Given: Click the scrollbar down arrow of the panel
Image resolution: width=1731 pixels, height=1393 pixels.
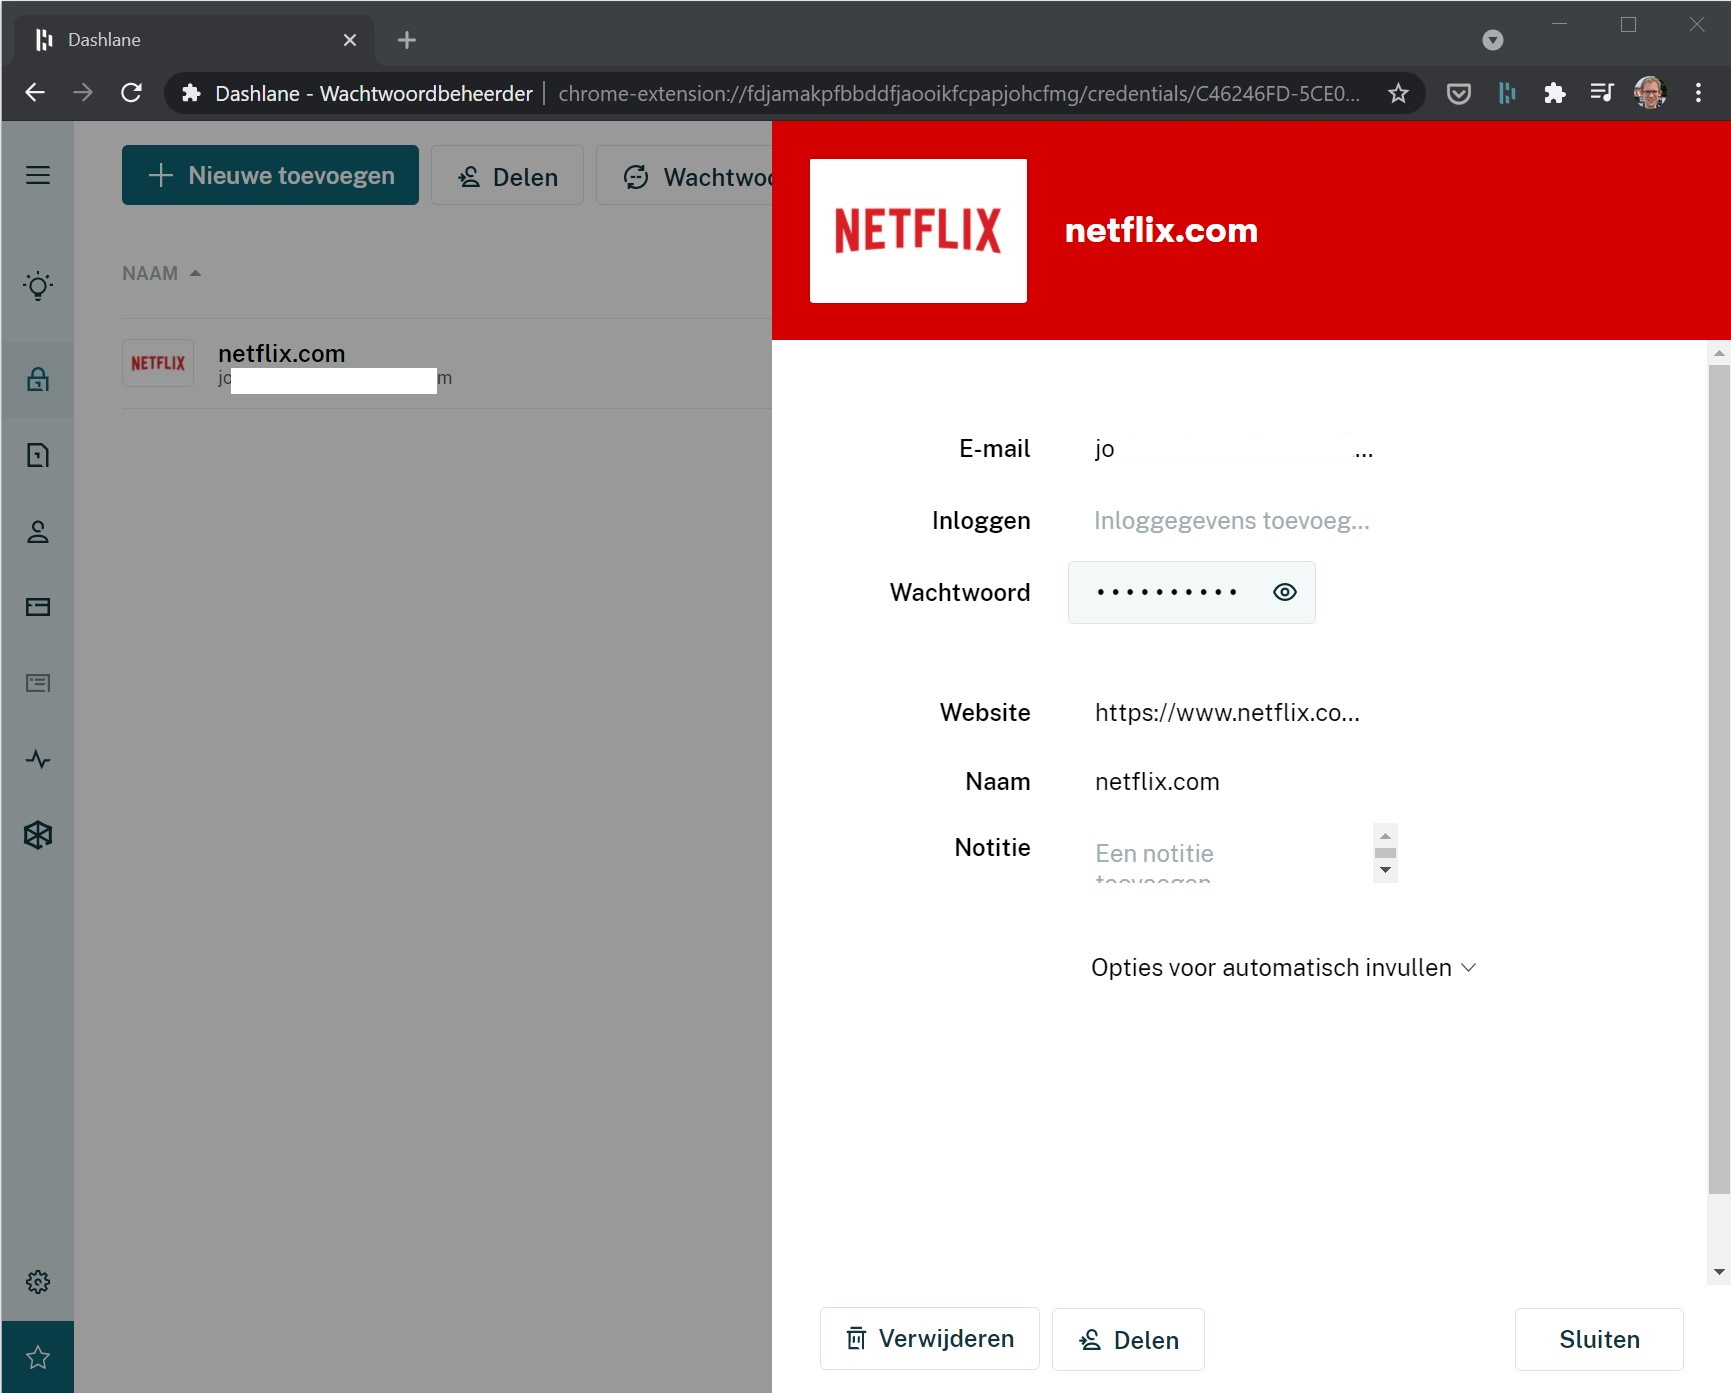Looking at the screenshot, I should [1719, 1272].
